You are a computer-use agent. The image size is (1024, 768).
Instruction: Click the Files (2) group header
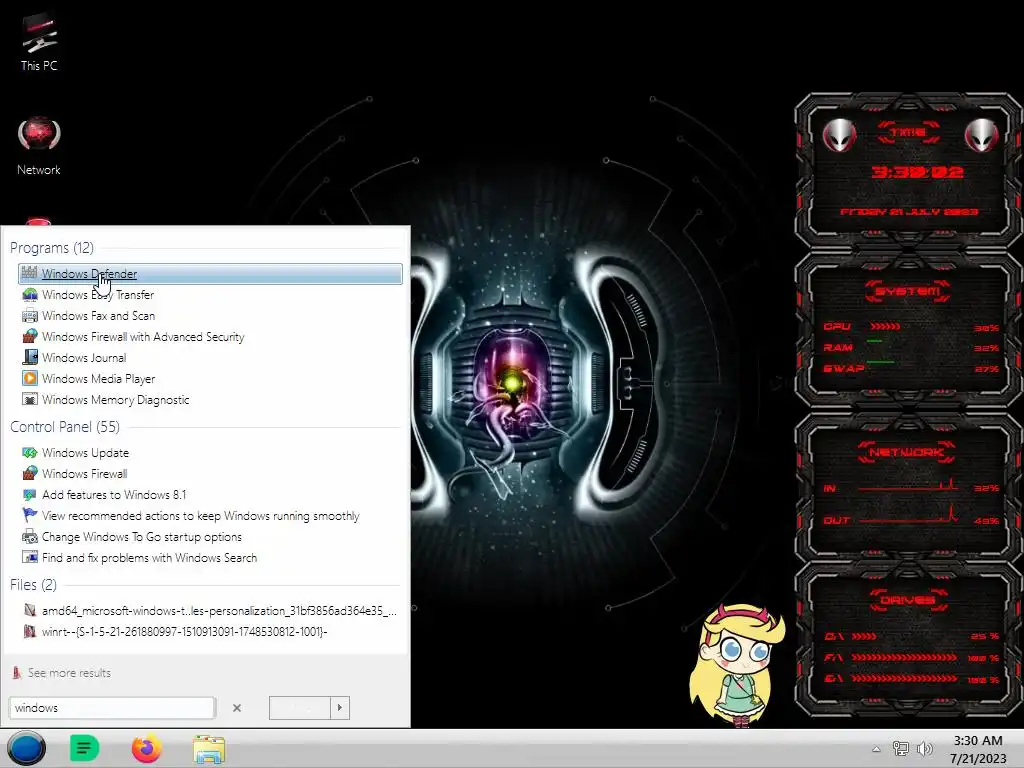(x=33, y=585)
